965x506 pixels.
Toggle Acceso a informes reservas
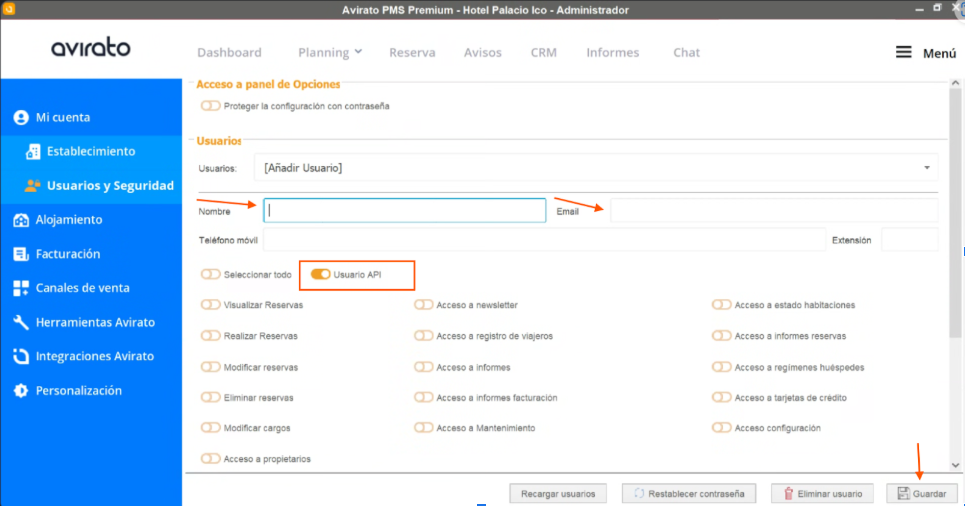[721, 336]
